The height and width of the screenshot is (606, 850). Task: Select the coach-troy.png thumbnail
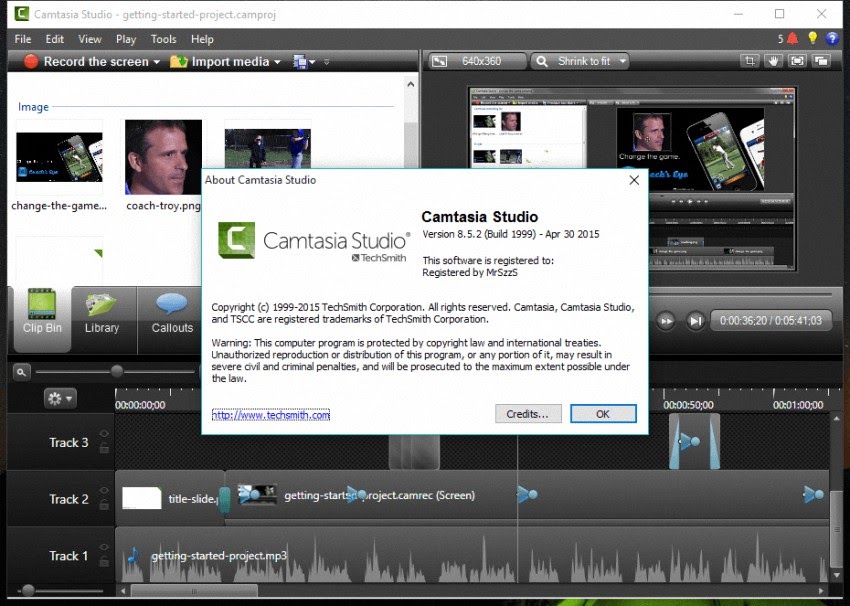point(163,155)
